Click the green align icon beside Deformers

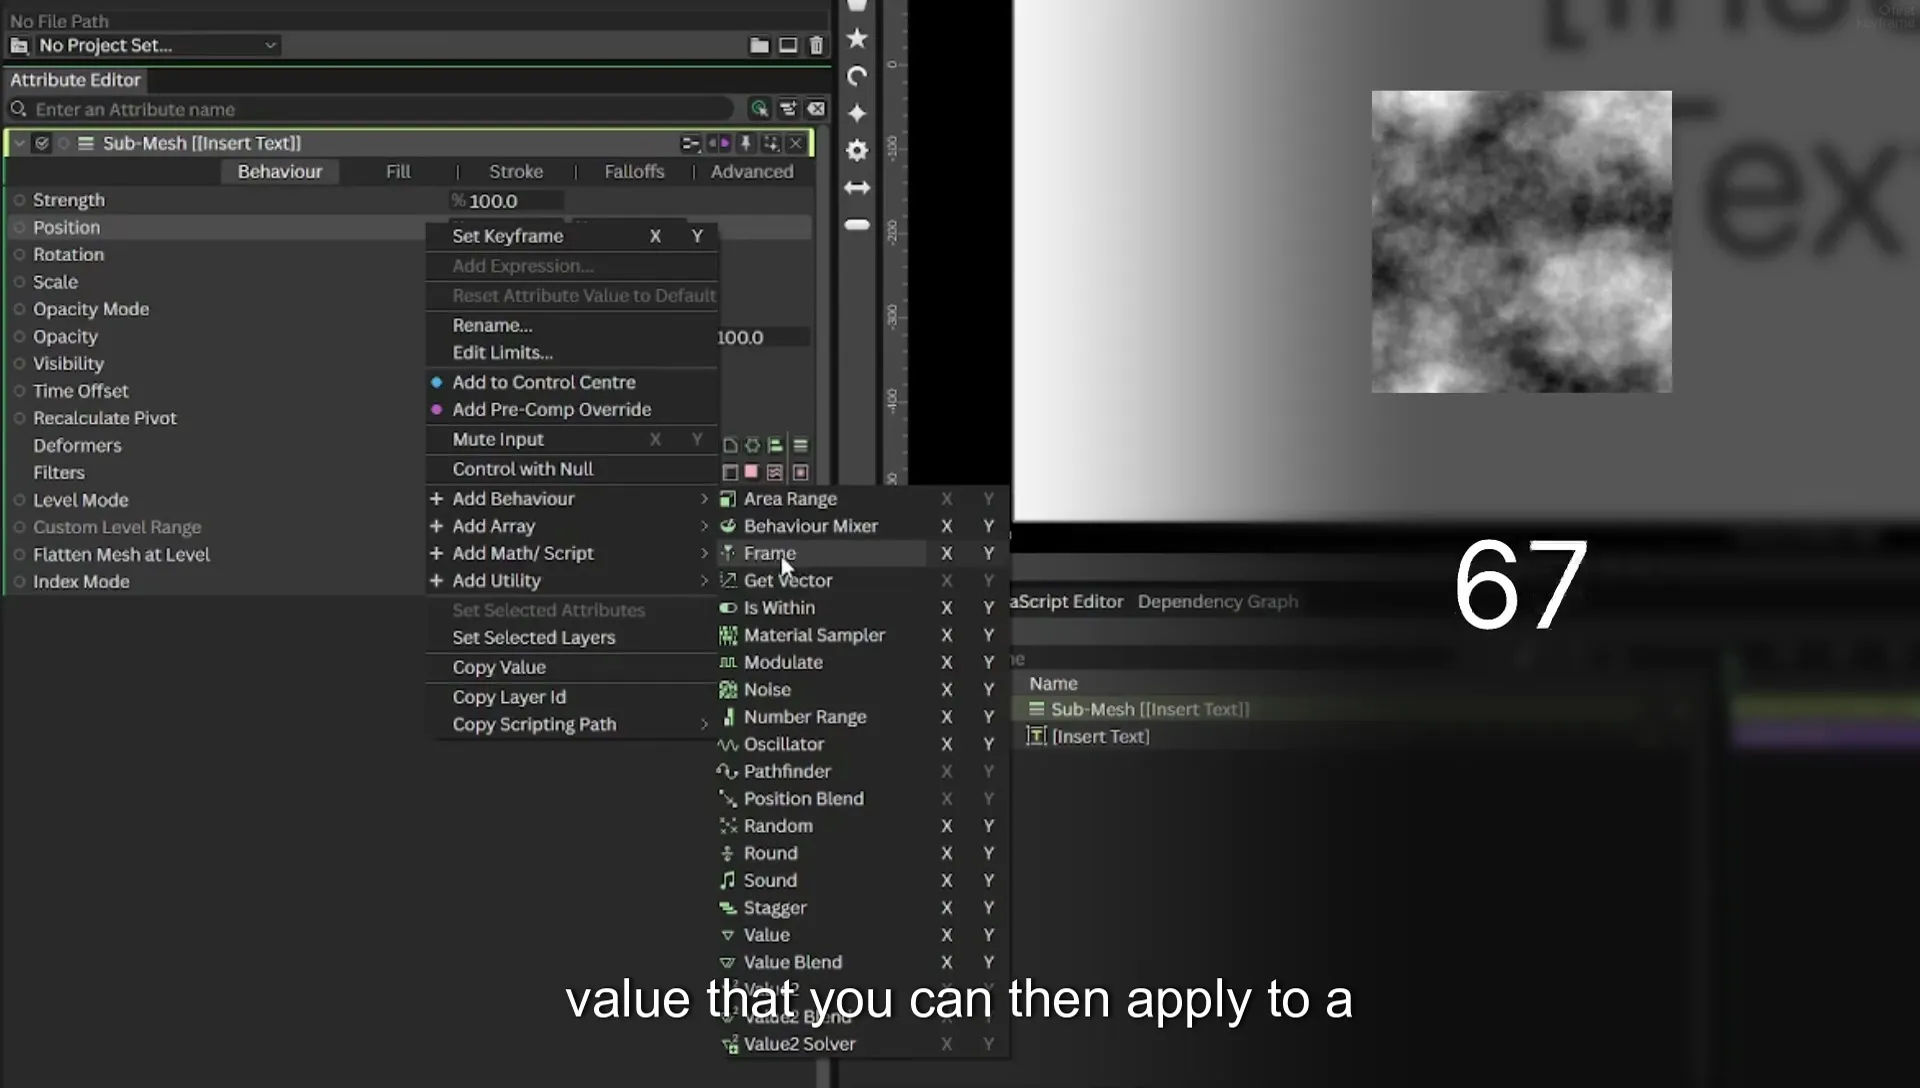775,446
